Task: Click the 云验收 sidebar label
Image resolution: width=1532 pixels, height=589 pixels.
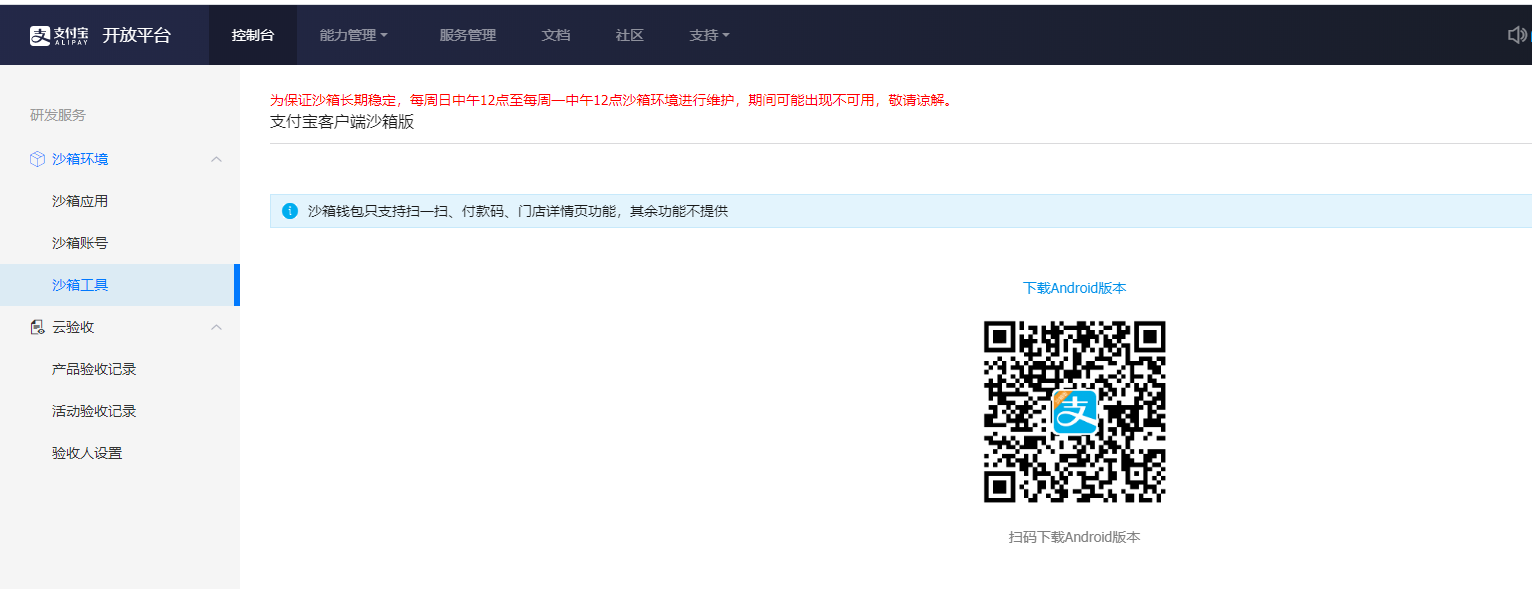Action: (x=73, y=327)
